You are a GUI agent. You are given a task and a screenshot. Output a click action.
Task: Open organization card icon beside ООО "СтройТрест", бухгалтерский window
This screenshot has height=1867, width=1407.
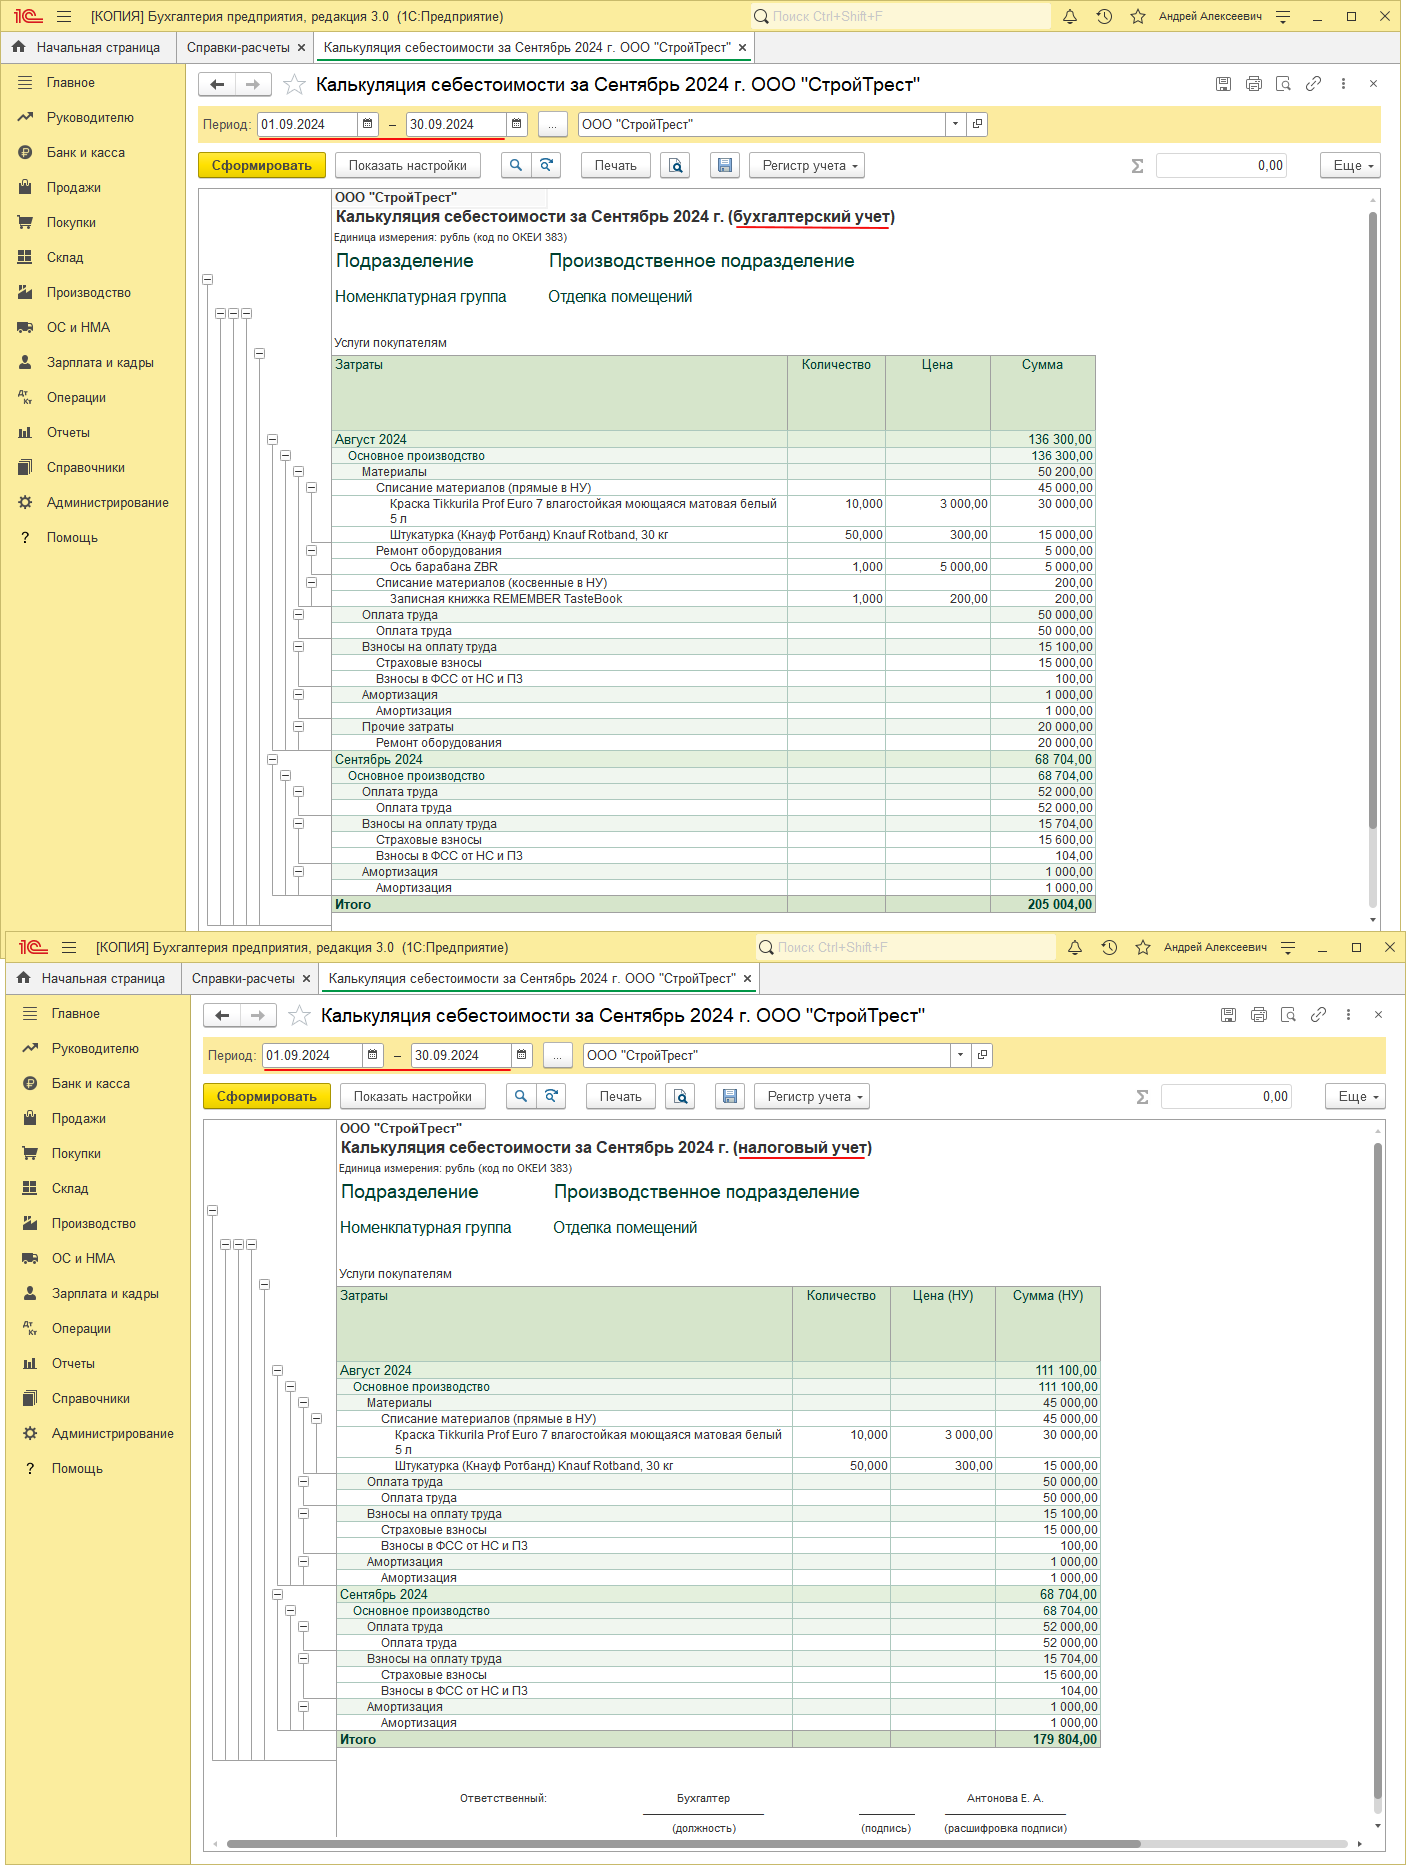[977, 124]
